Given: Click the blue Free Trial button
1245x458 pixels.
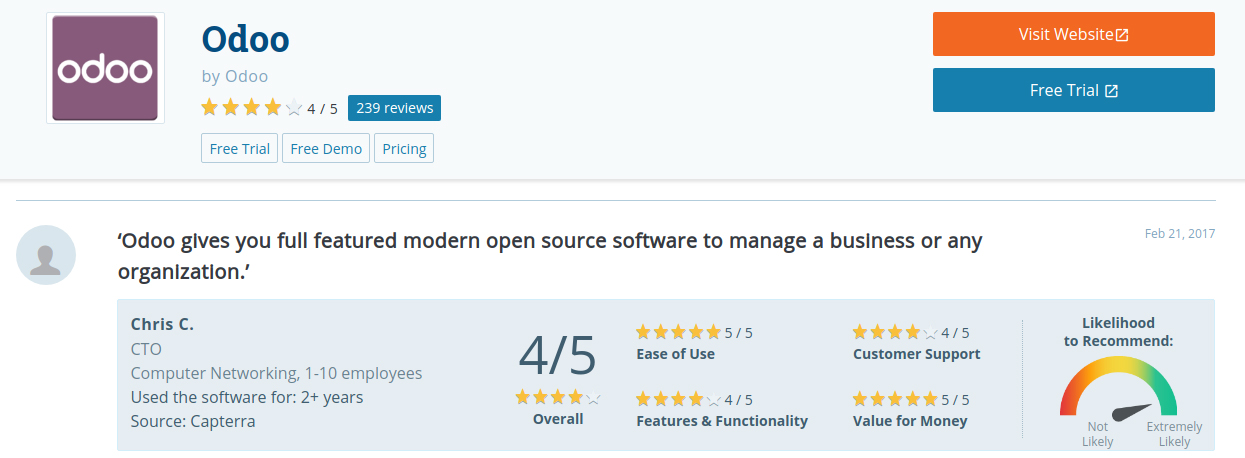Looking at the screenshot, I should (1073, 90).
